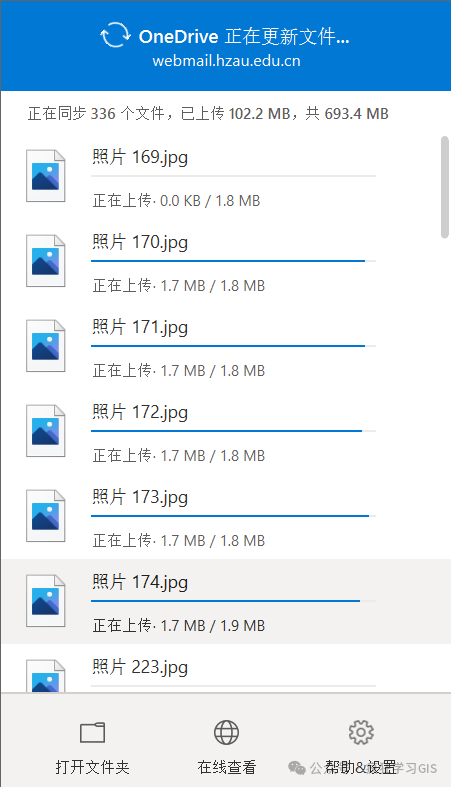
Task: Click the image file icon for 照片 171.jpg
Action: pyautogui.click(x=46, y=345)
